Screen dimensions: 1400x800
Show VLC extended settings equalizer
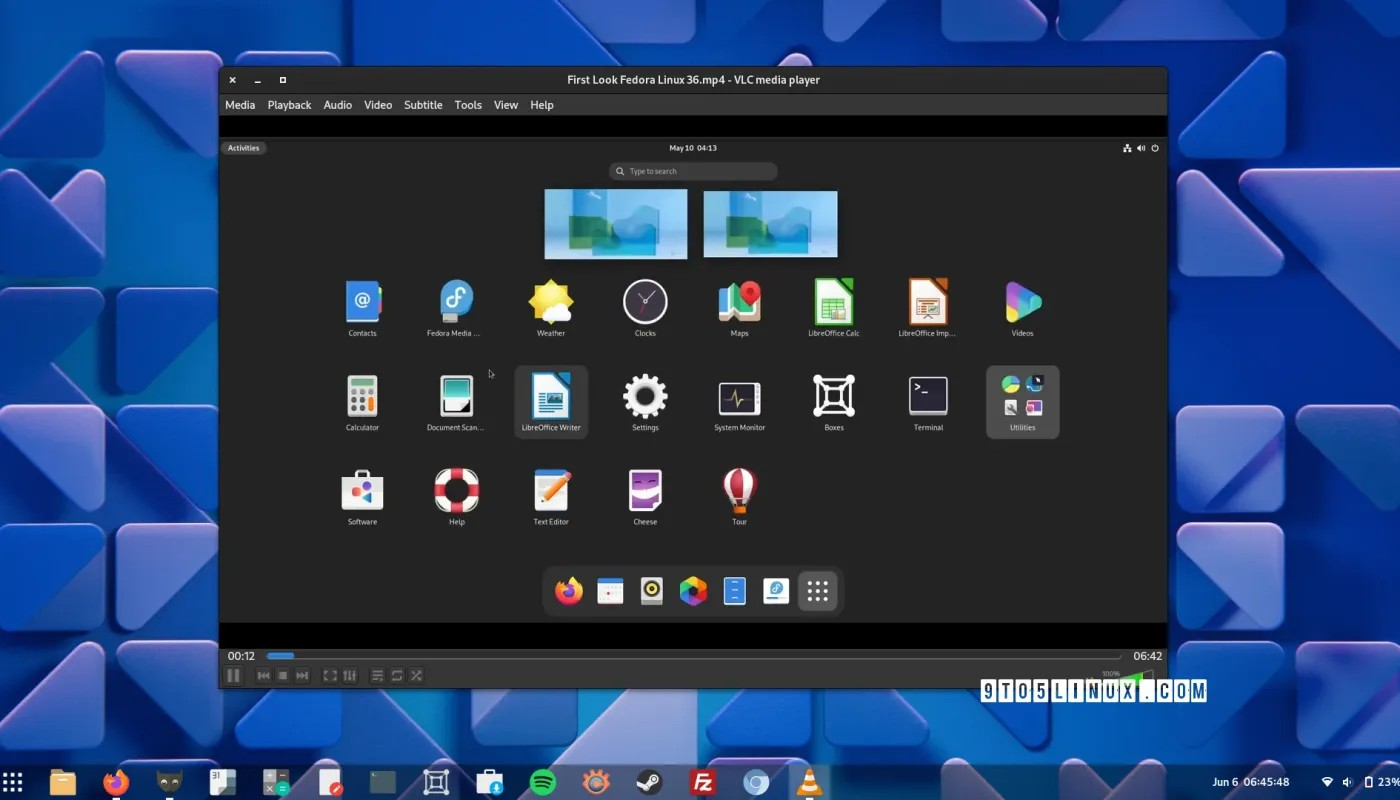349,676
